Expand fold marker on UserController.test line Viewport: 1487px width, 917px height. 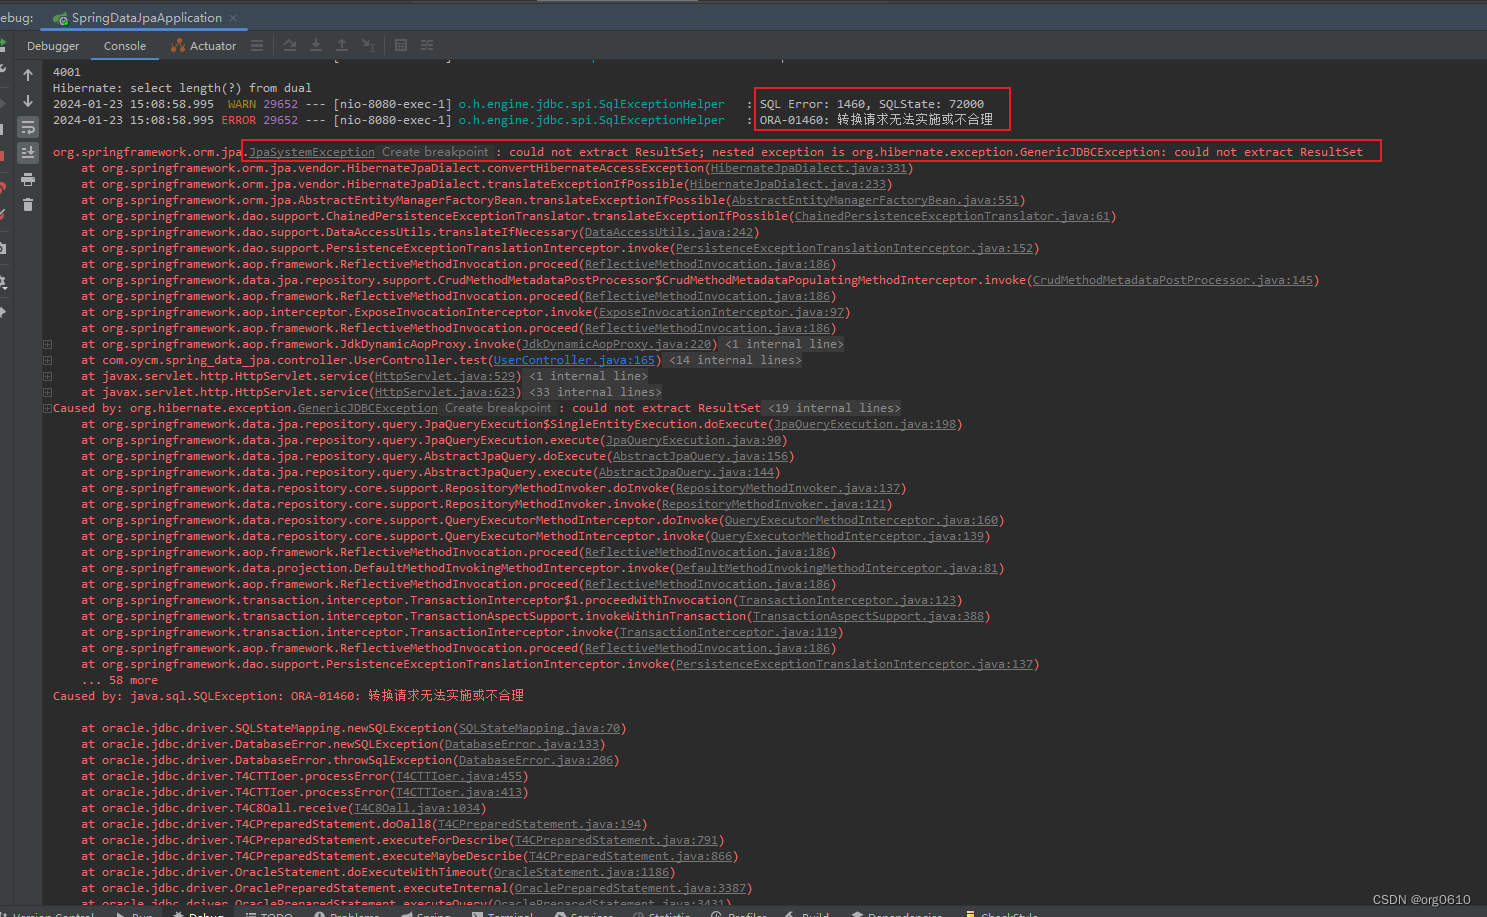[x=47, y=360]
